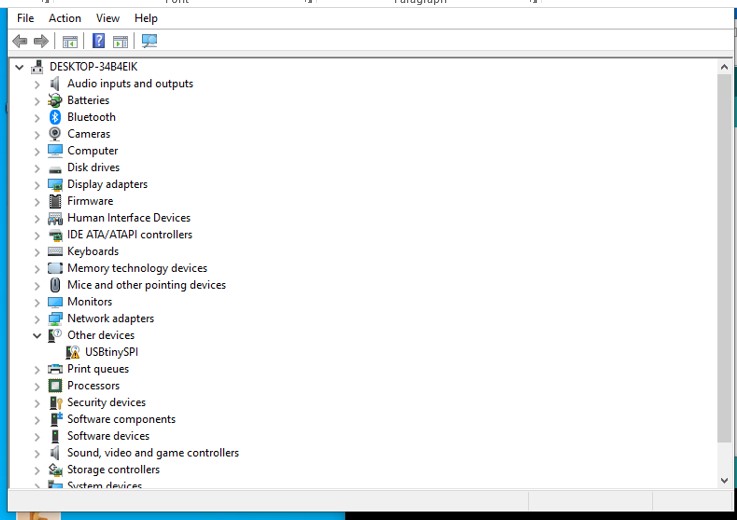
Task: Click the DESKTOP-34B4EIK computer icon
Action: 37,67
